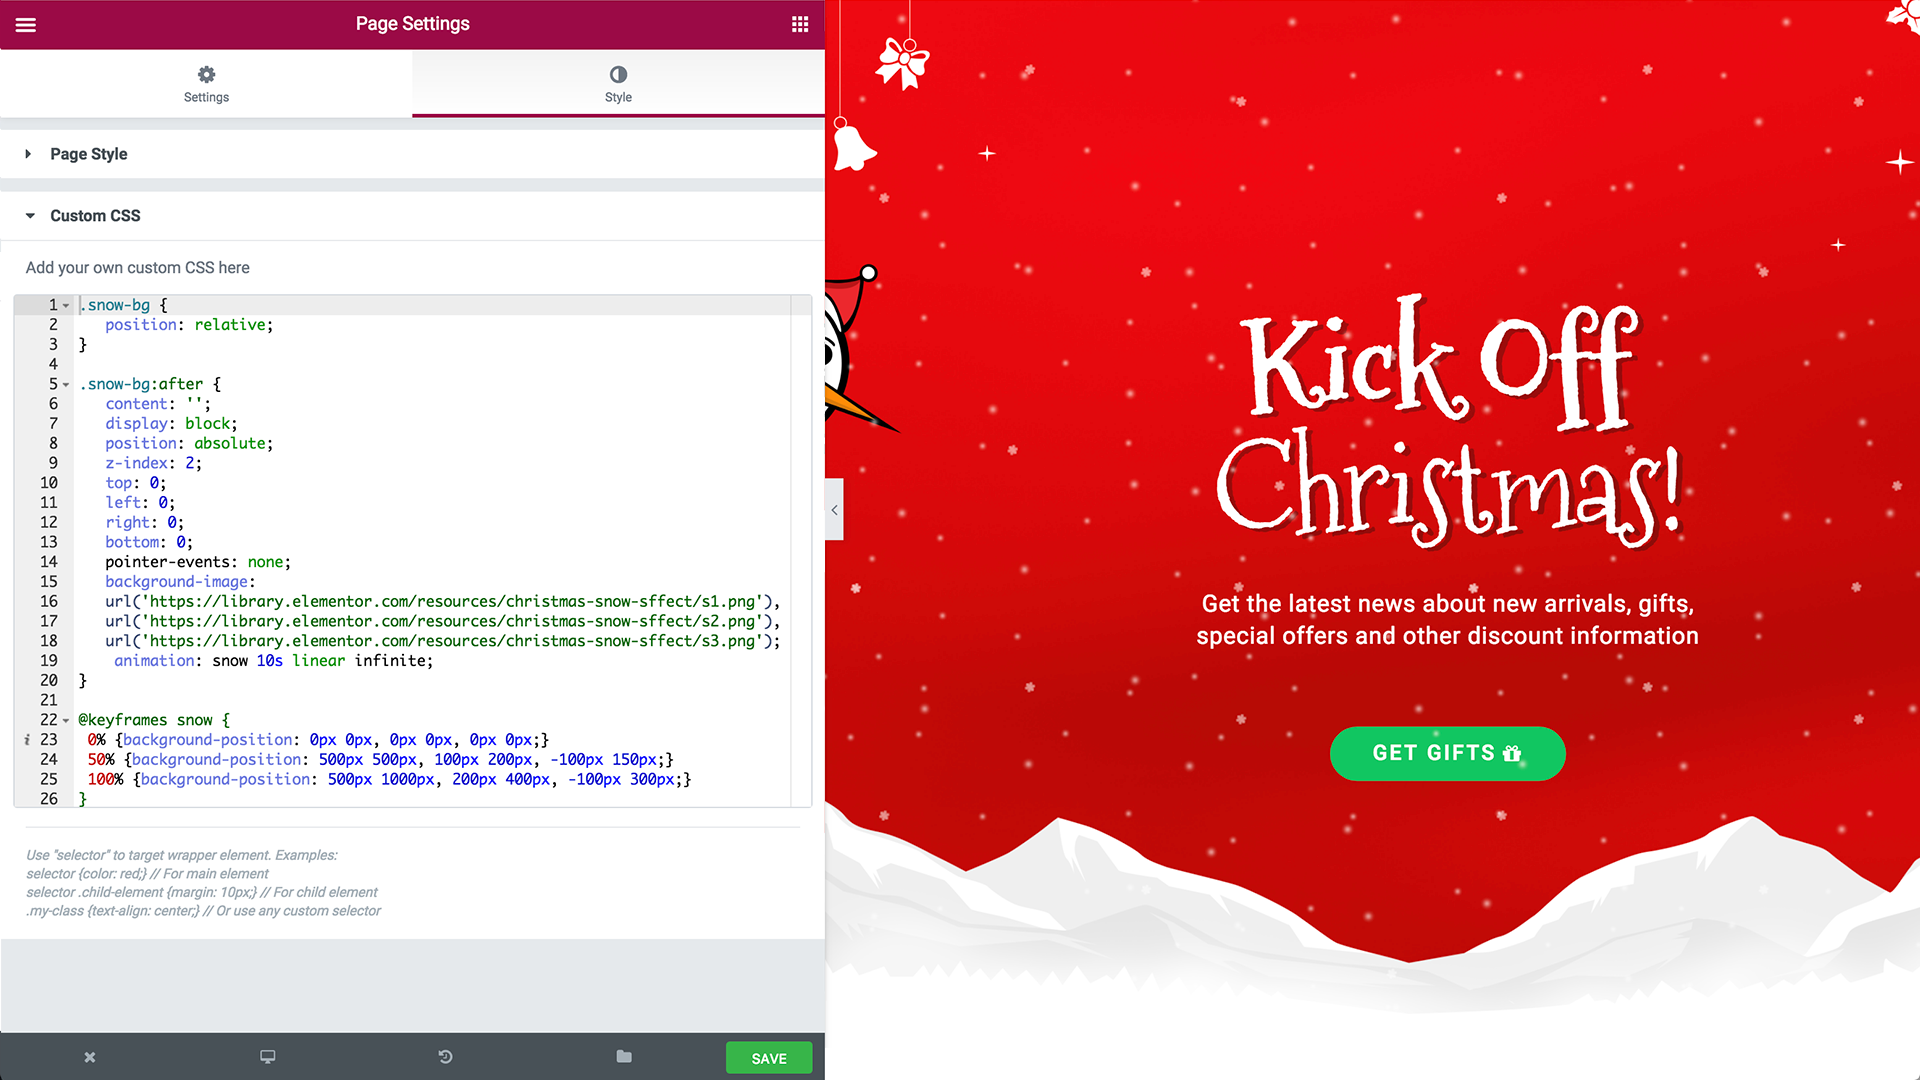Open the revision history icon
Image resolution: width=1920 pixels, height=1080 pixels.
(x=445, y=1057)
